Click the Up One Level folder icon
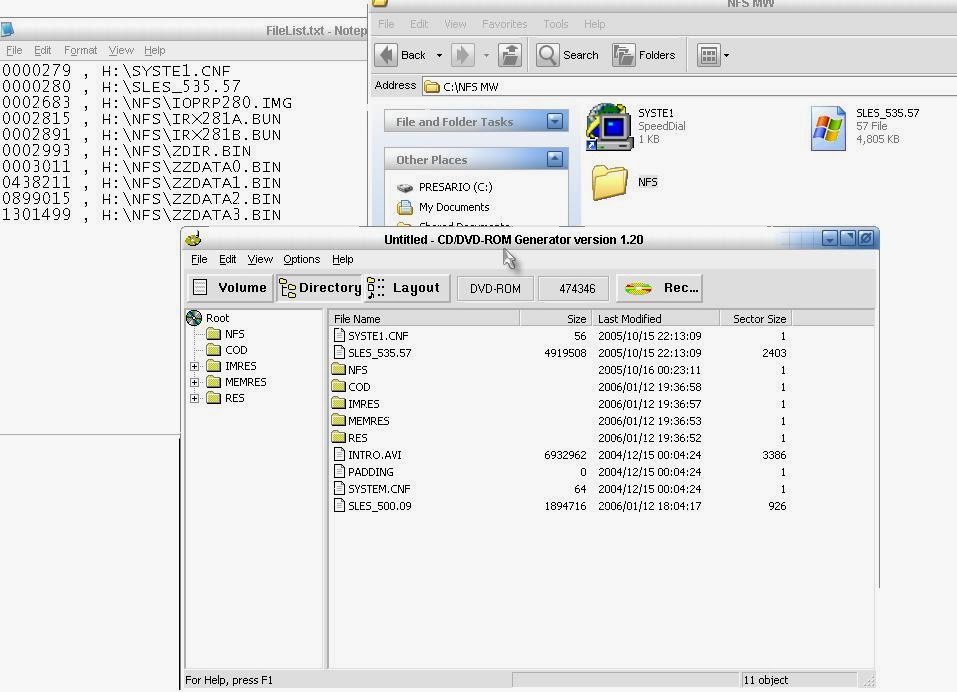Viewport: 957px width, 692px height. click(510, 55)
